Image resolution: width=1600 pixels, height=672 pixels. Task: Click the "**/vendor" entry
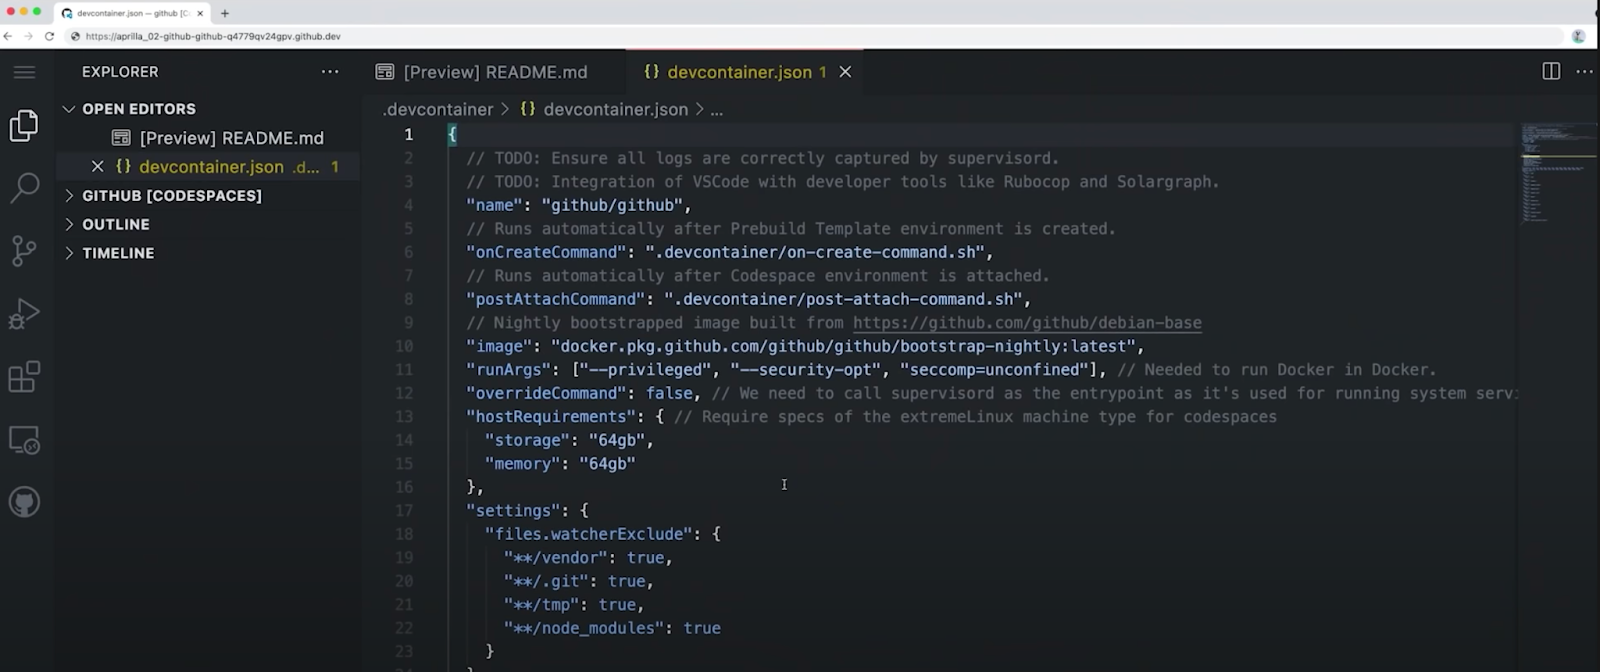point(556,558)
